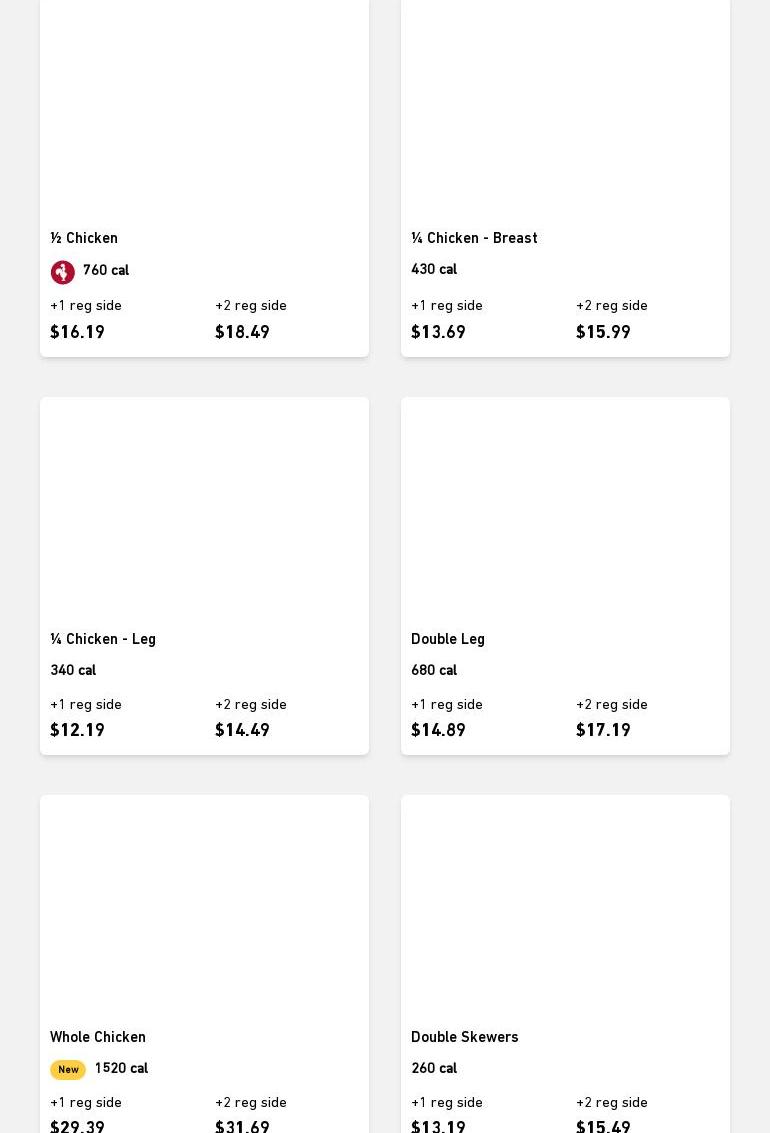Click the Double Leg card image area

(x=565, y=507)
